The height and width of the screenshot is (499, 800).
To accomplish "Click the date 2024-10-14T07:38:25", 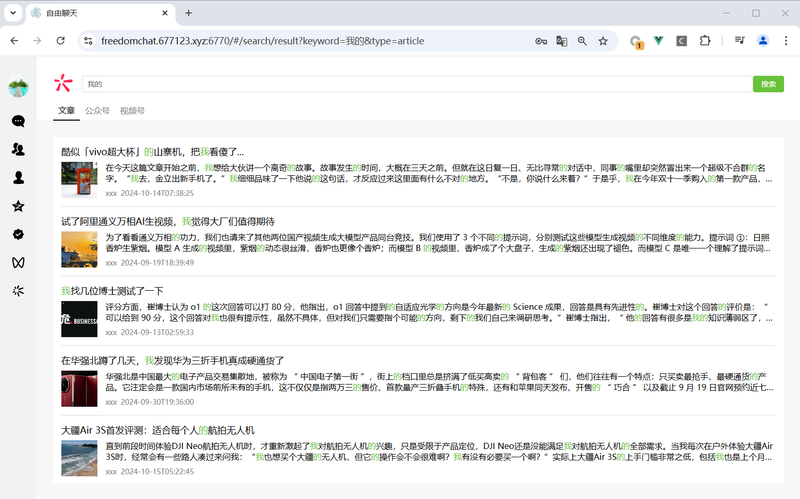I will (x=157, y=193).
